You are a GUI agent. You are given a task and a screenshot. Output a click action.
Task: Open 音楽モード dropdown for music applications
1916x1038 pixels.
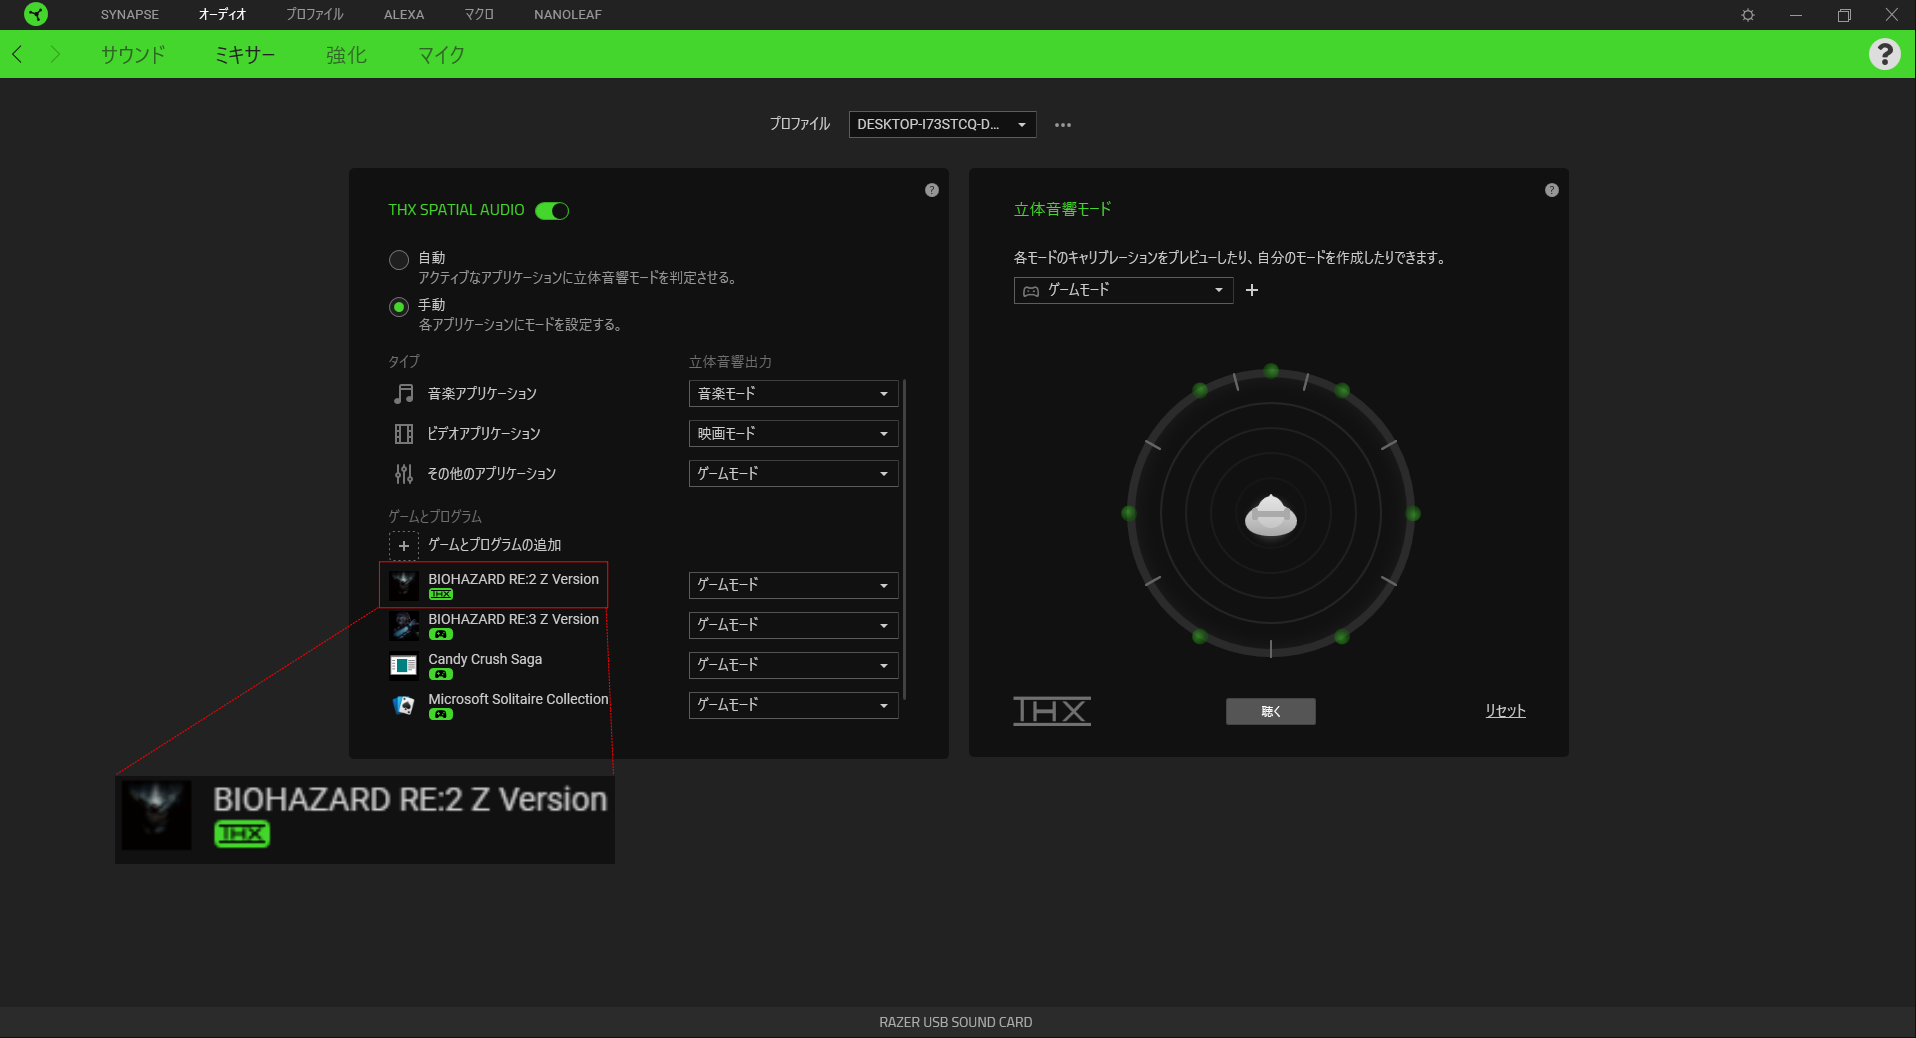click(793, 394)
